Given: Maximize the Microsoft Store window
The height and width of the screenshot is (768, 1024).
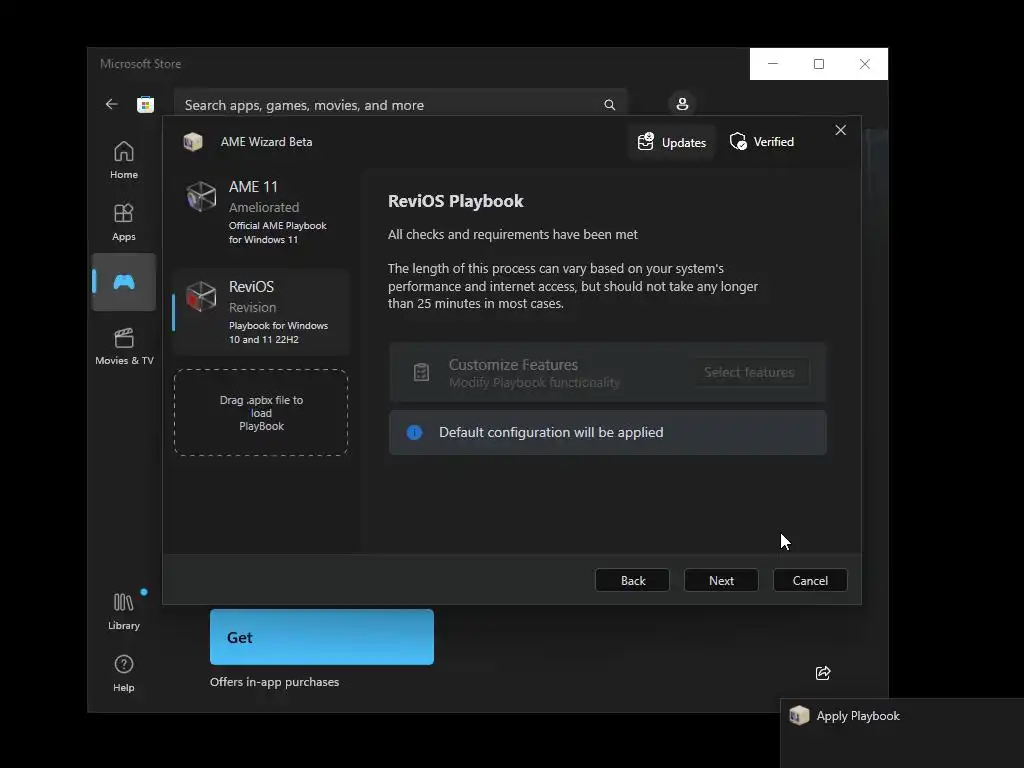Looking at the screenshot, I should click(x=819, y=64).
